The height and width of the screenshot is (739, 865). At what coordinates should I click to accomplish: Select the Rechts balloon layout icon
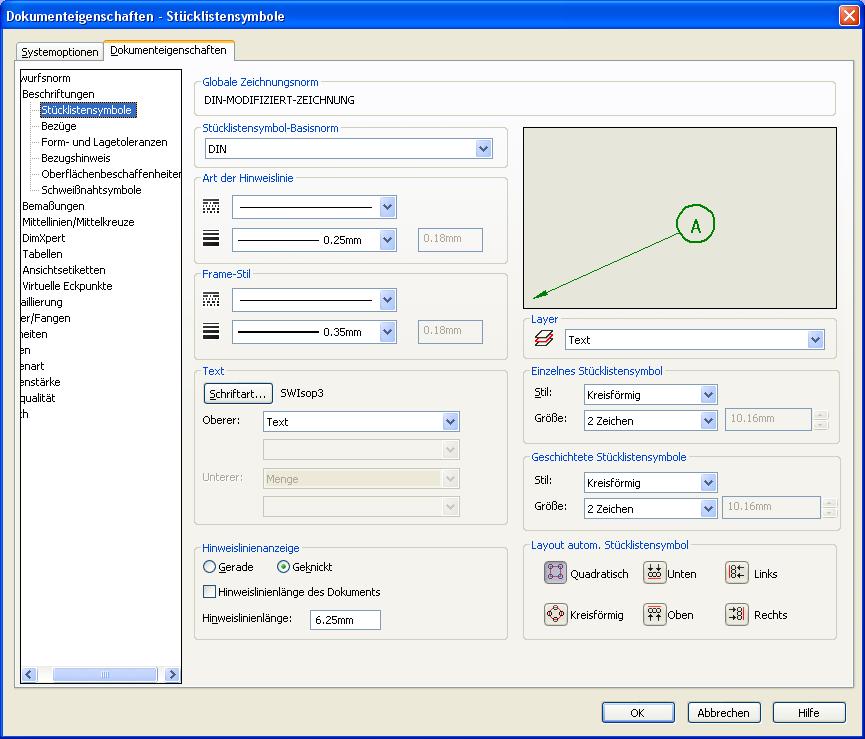pyautogui.click(x=736, y=614)
